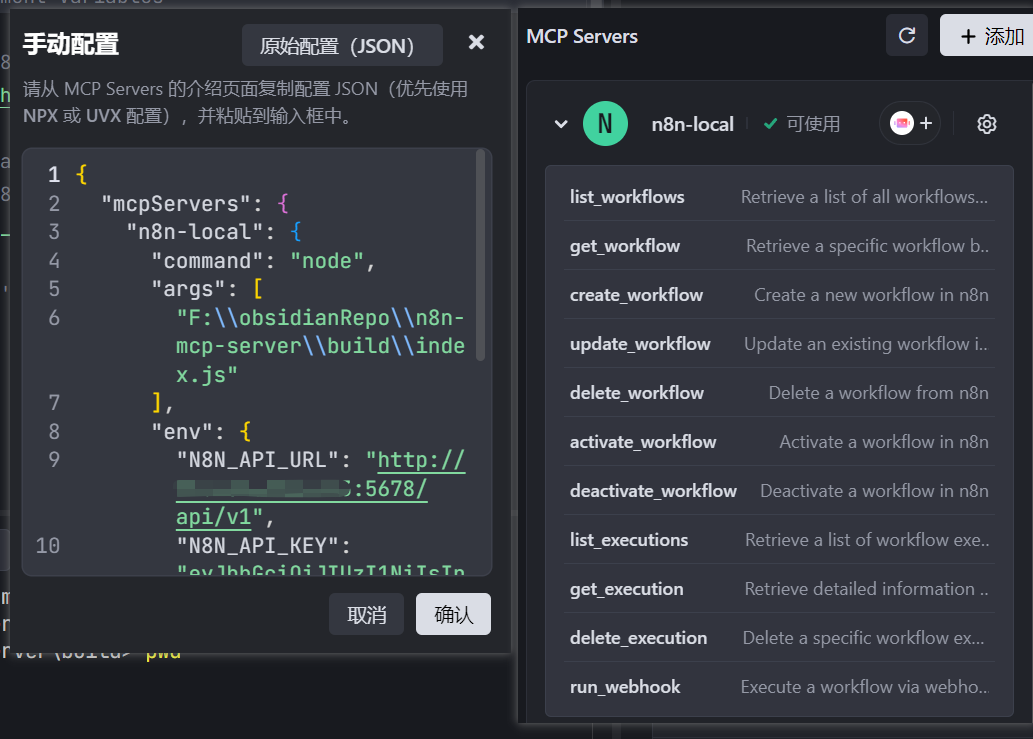Open n8n-local server settings gear
This screenshot has height=739, width=1033.
click(986, 124)
